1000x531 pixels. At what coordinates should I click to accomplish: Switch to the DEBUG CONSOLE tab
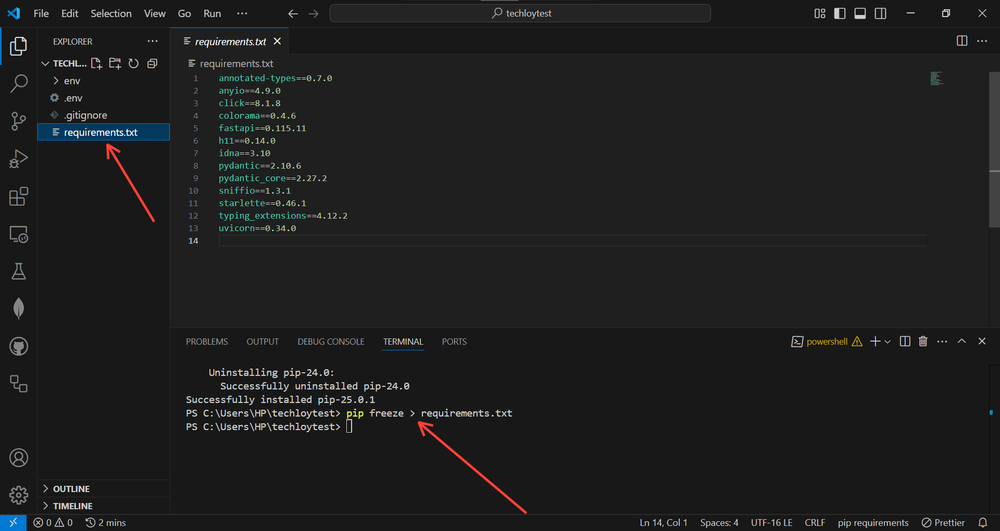point(330,342)
